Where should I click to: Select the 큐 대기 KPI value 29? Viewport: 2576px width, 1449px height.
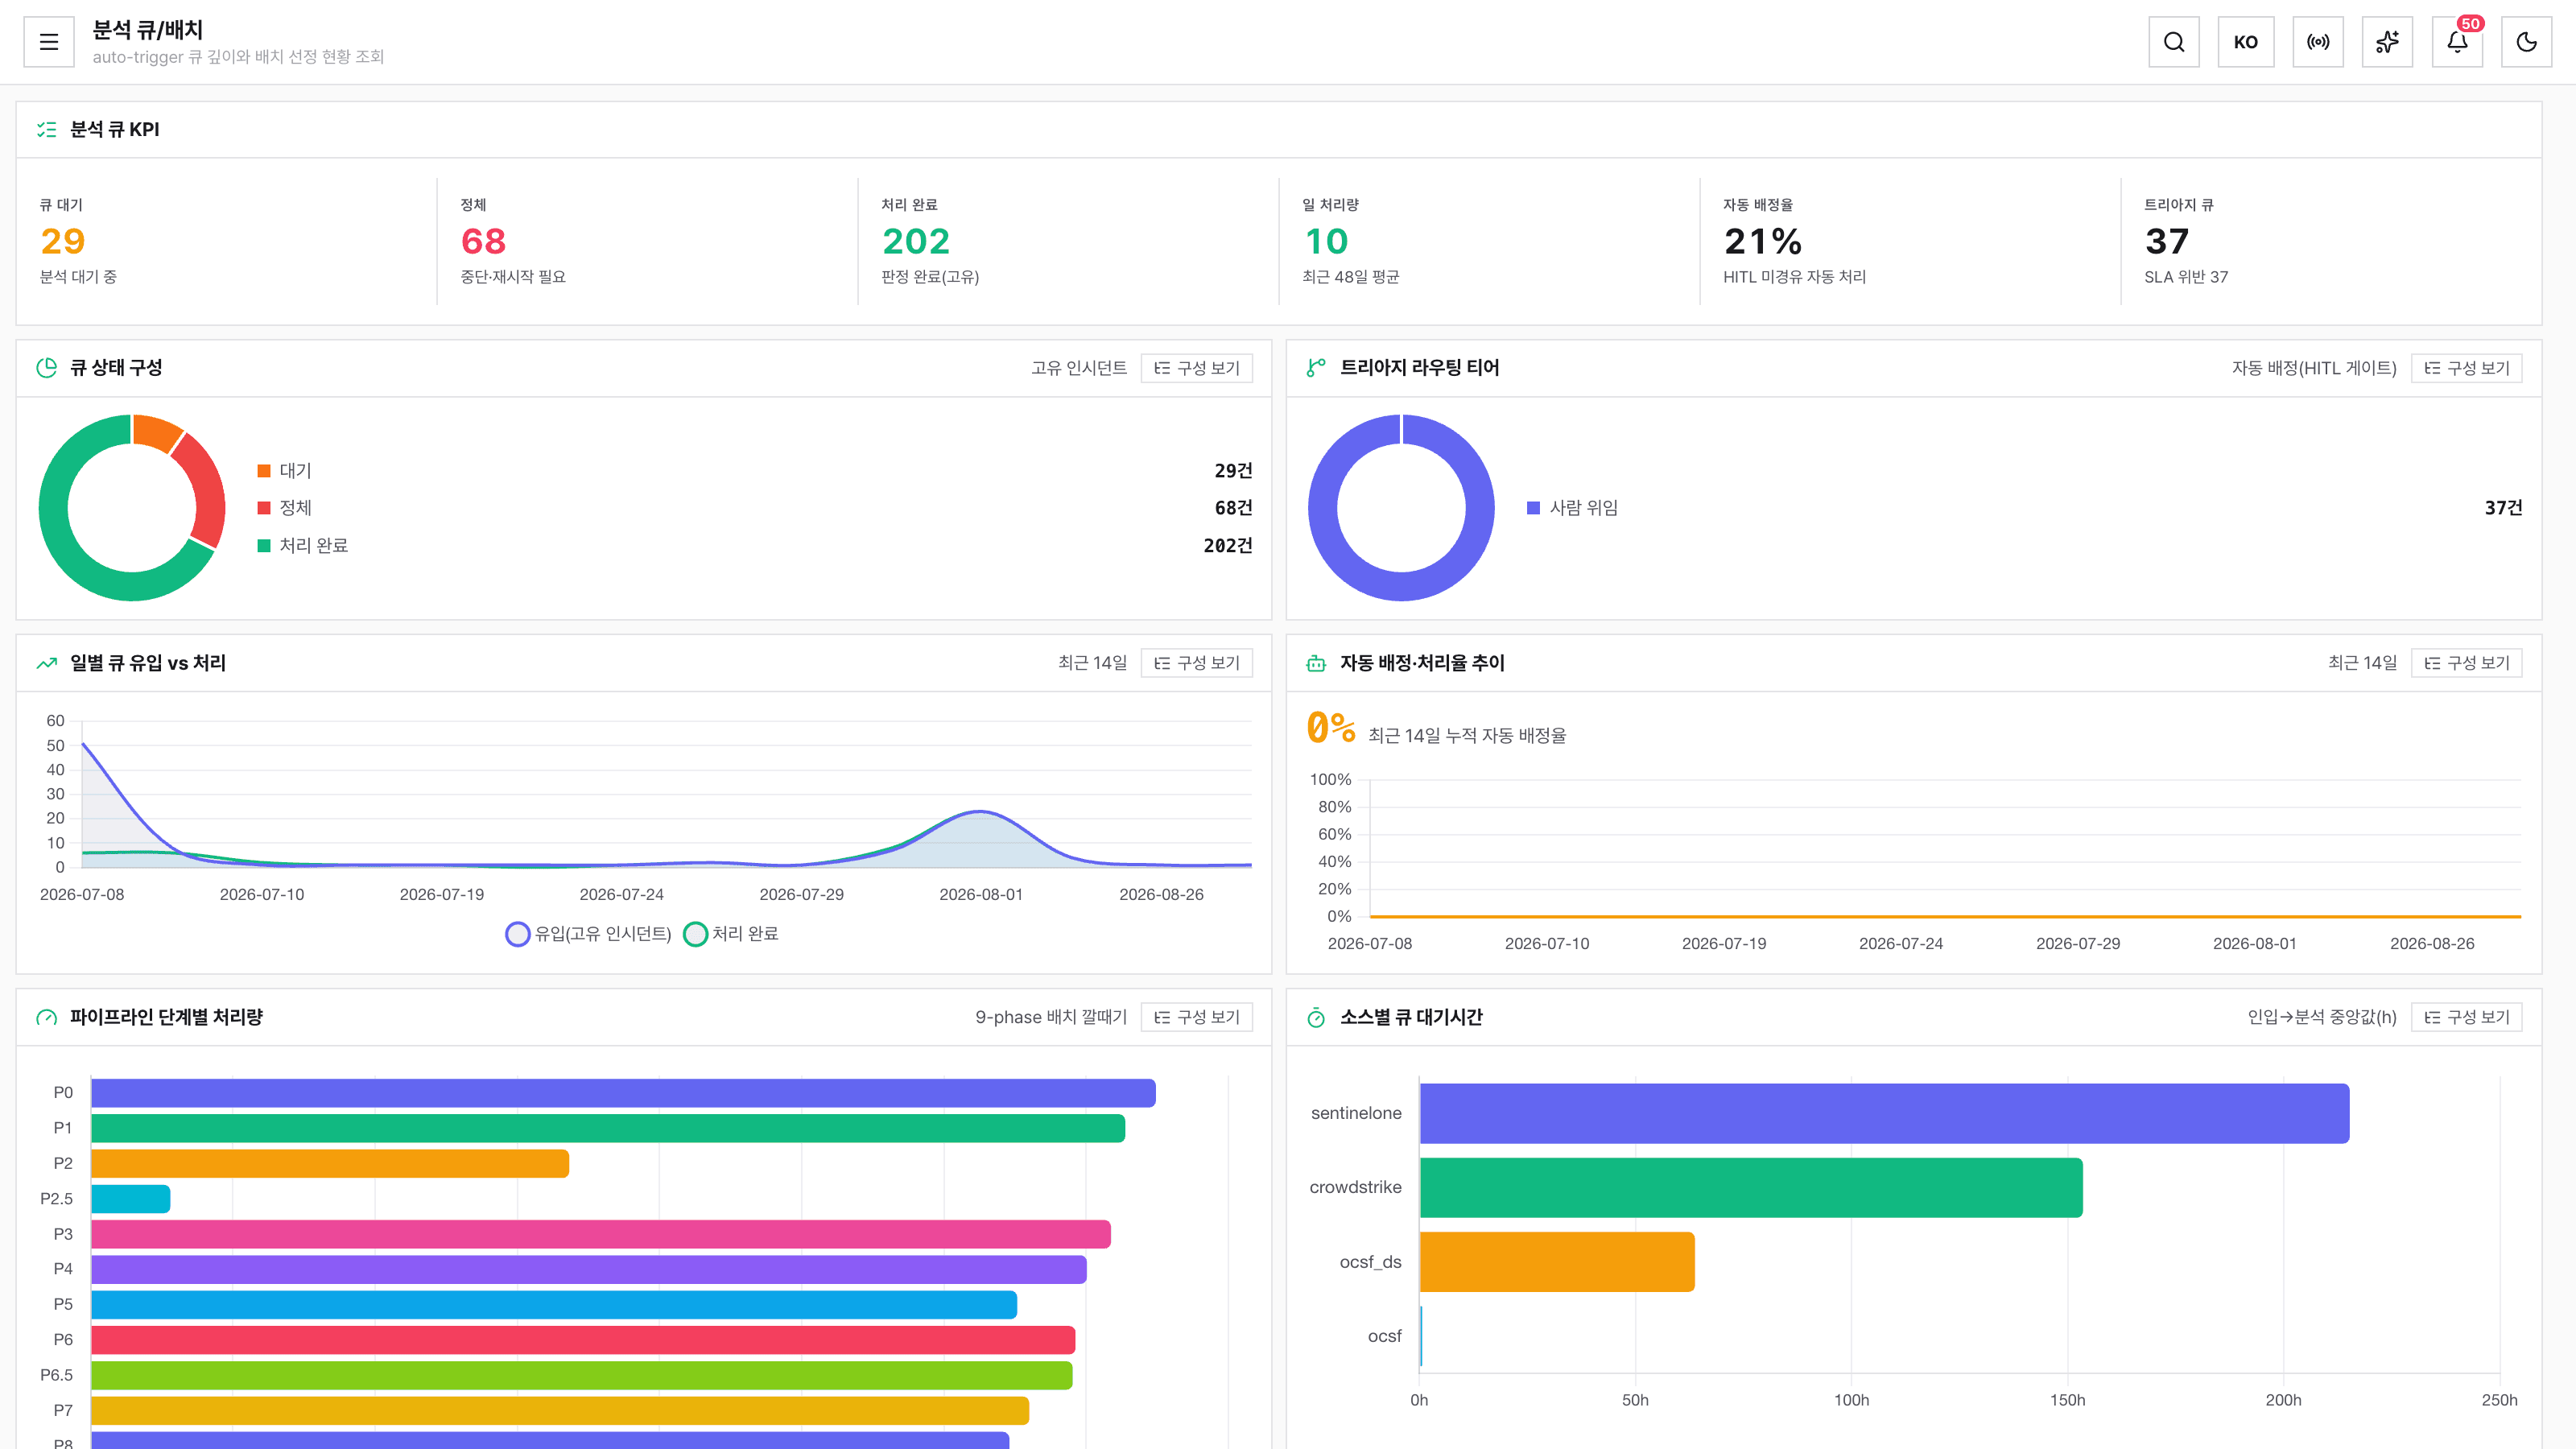[x=63, y=241]
